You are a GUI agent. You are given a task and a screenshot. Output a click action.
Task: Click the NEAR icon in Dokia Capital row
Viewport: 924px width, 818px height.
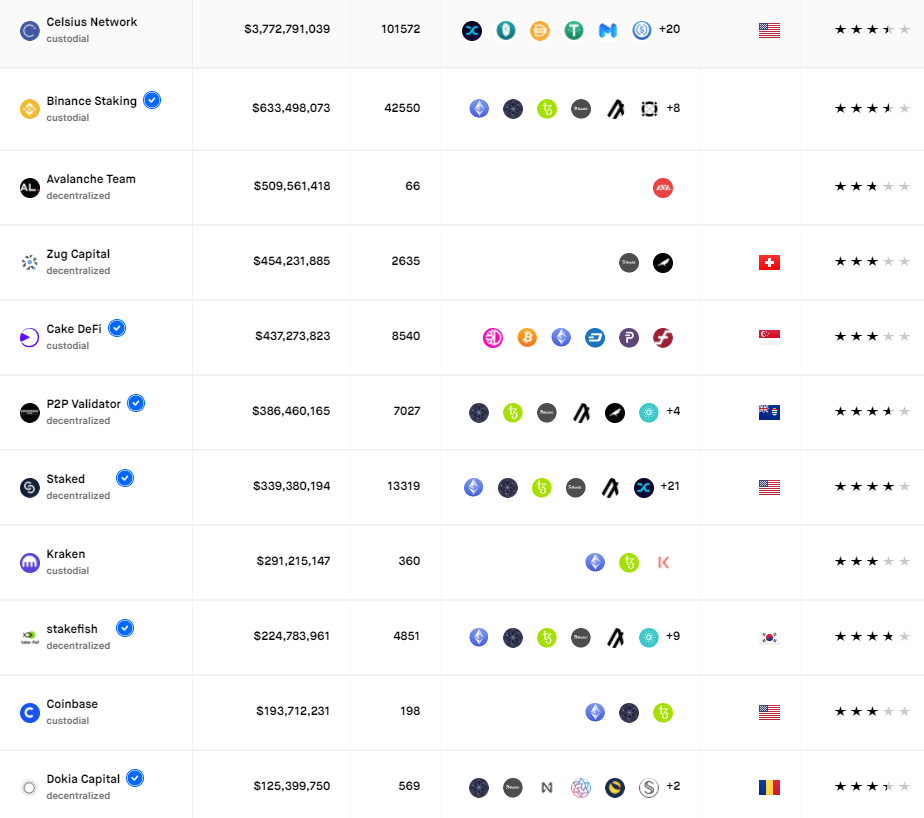tap(547, 787)
